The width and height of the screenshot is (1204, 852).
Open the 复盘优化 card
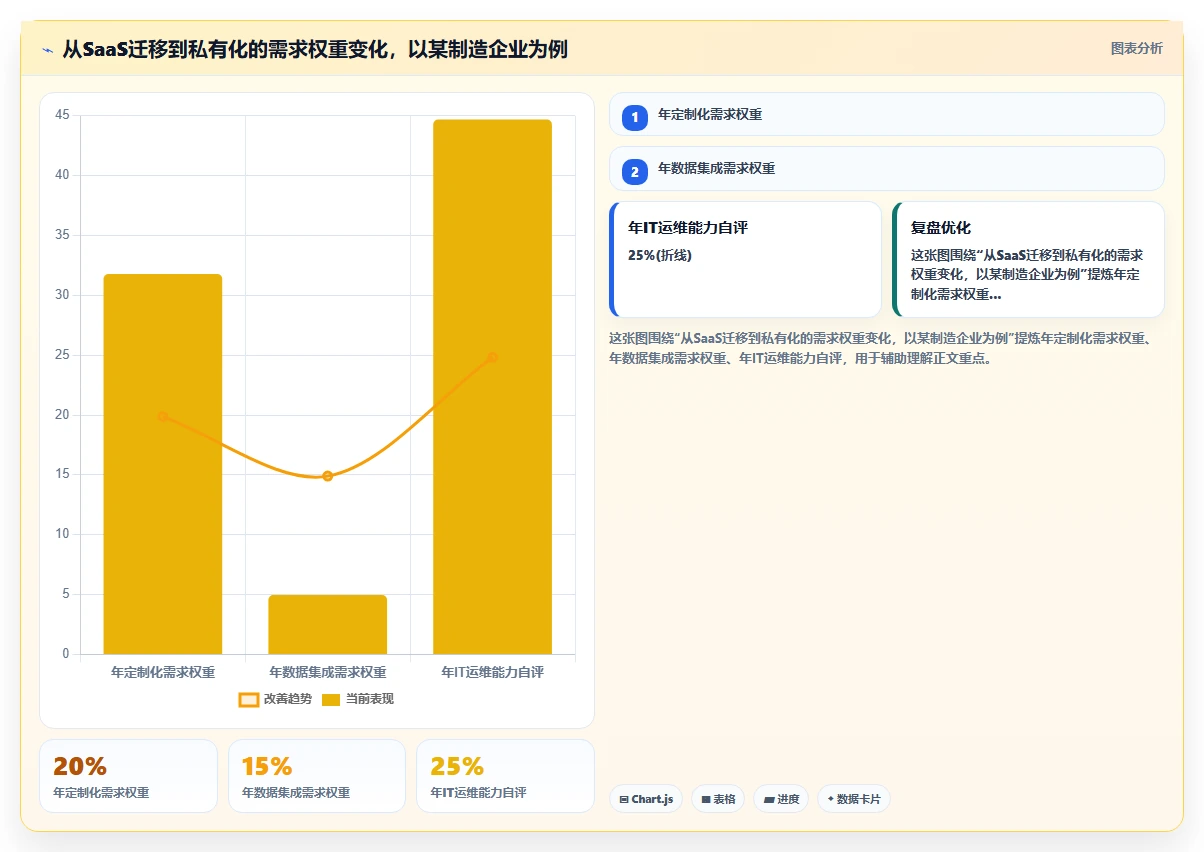pos(1029,259)
